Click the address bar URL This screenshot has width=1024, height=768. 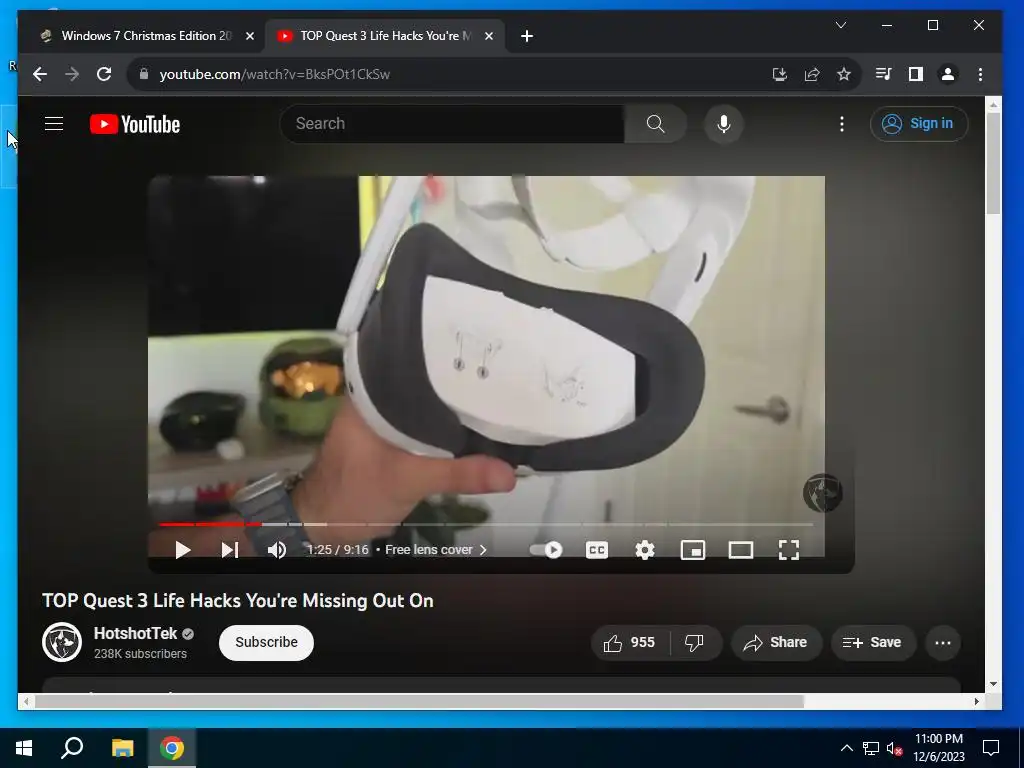point(275,74)
